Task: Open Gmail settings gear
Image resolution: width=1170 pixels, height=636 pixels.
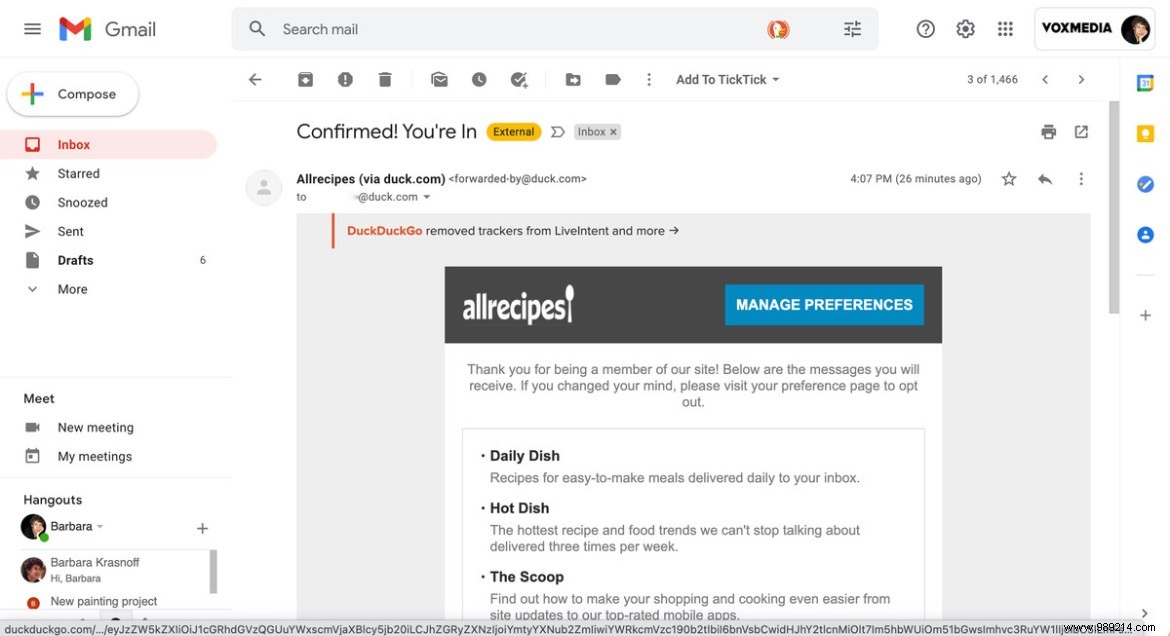Action: coord(965,28)
